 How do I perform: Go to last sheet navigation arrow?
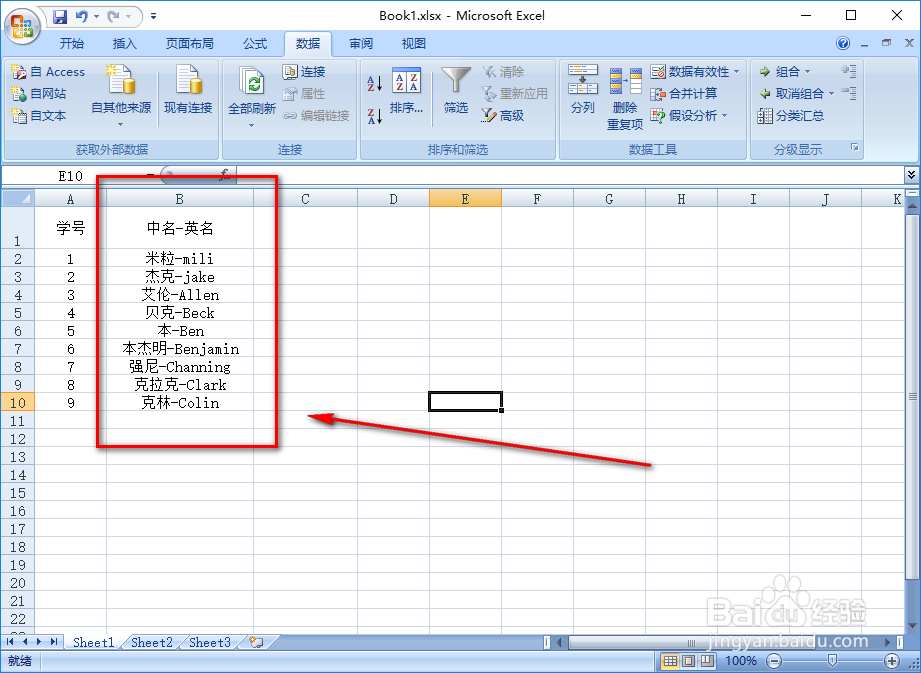point(53,642)
